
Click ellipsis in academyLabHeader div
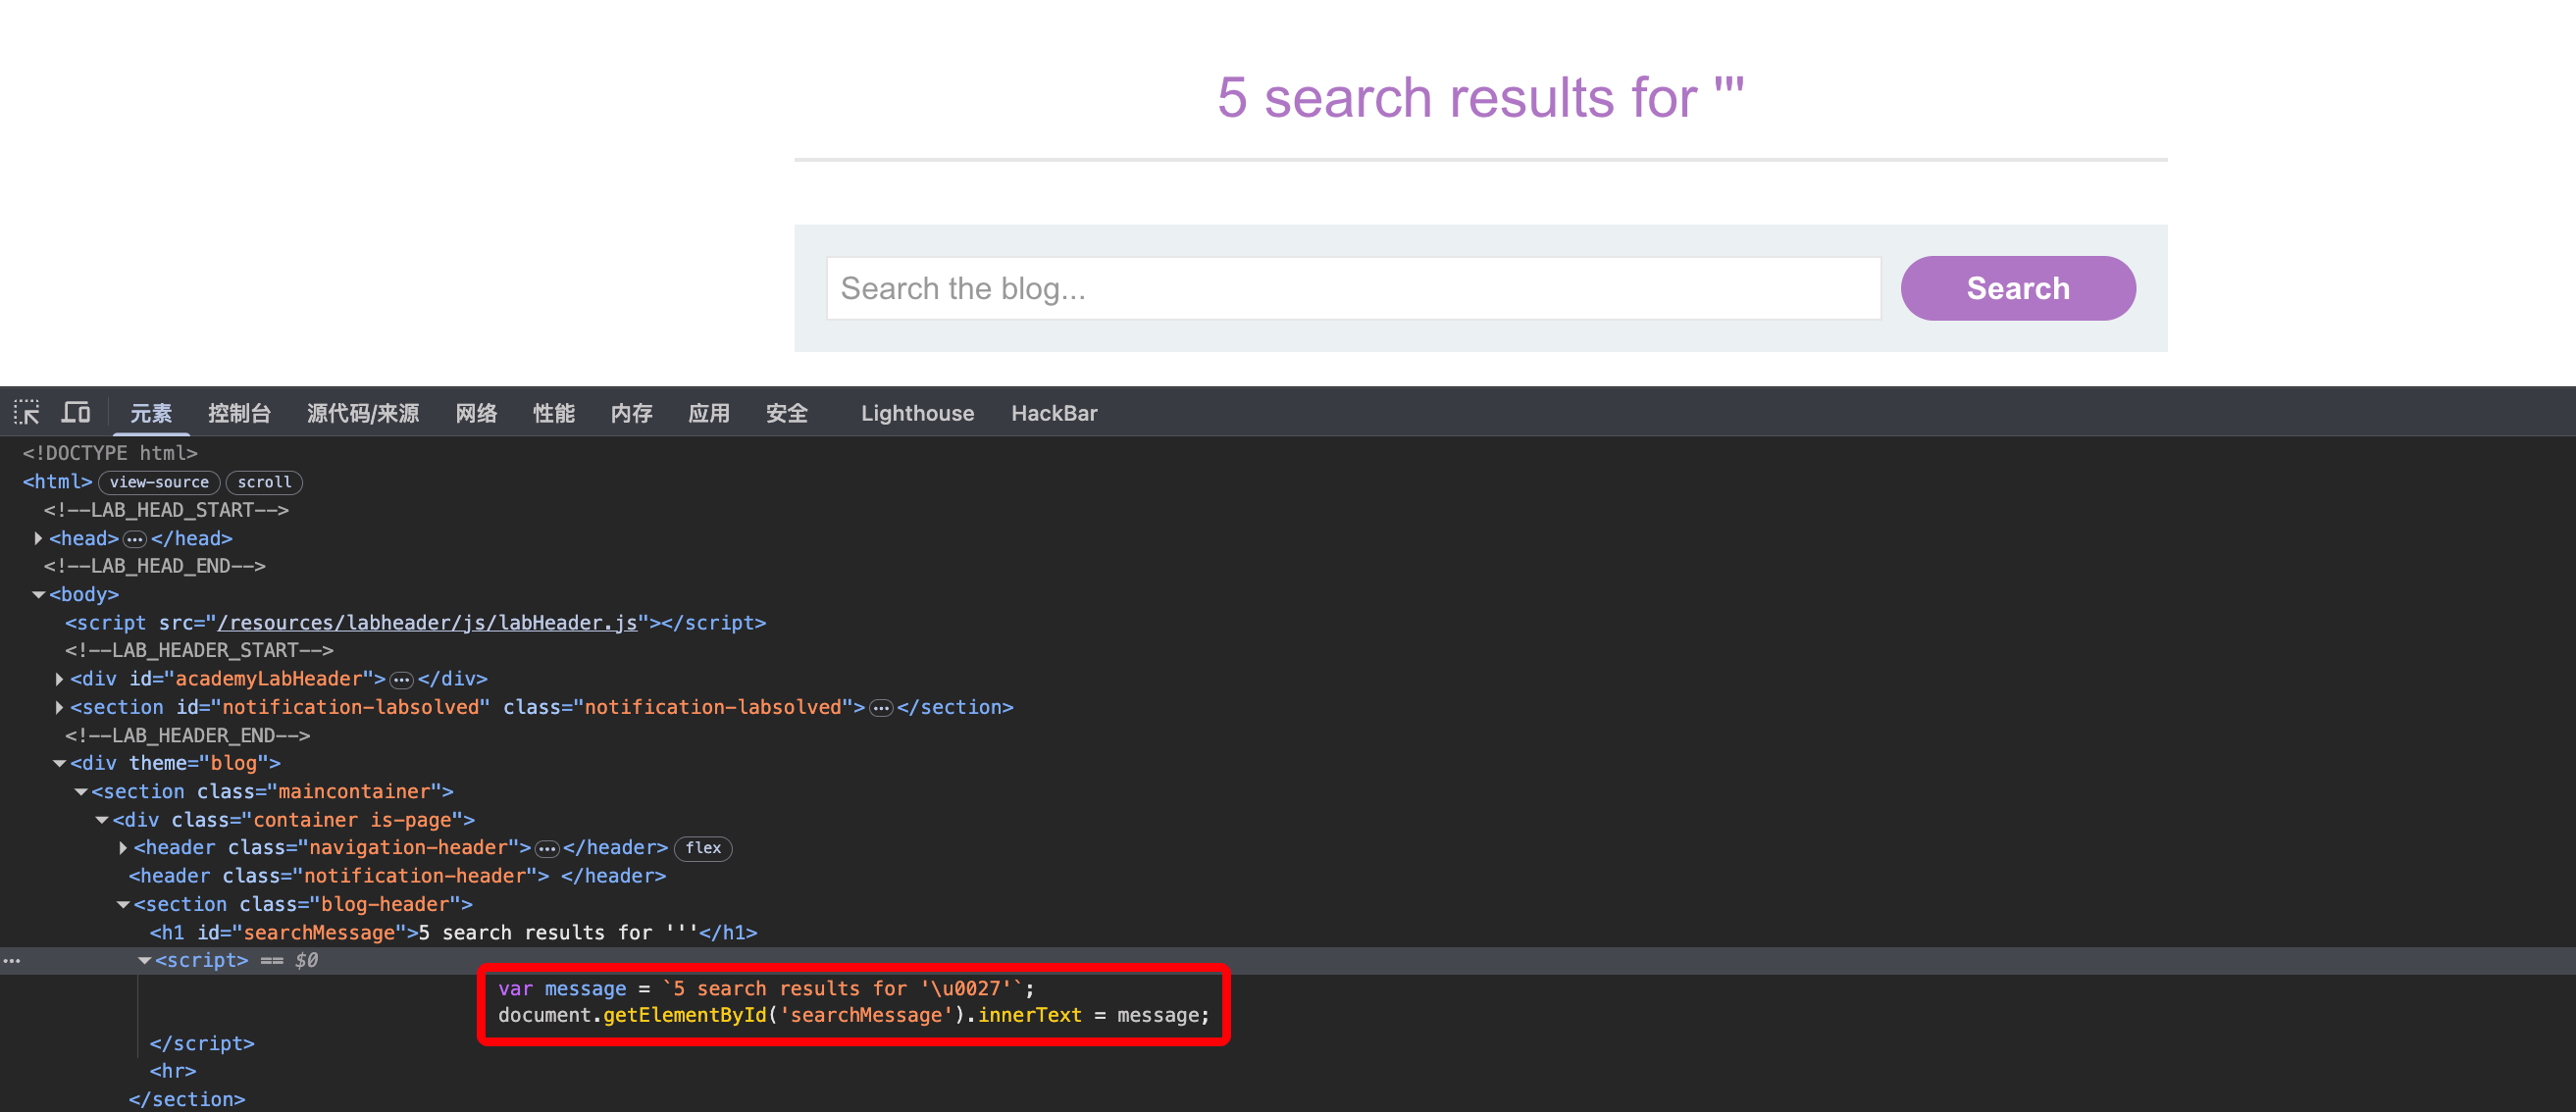click(x=401, y=680)
